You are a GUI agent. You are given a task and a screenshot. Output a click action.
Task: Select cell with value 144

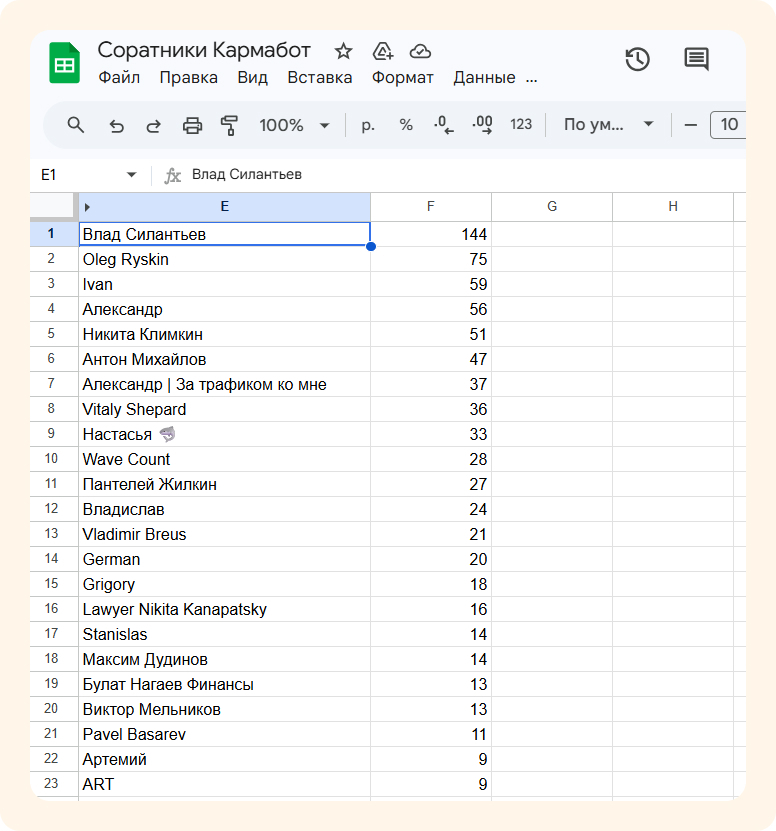pos(431,234)
